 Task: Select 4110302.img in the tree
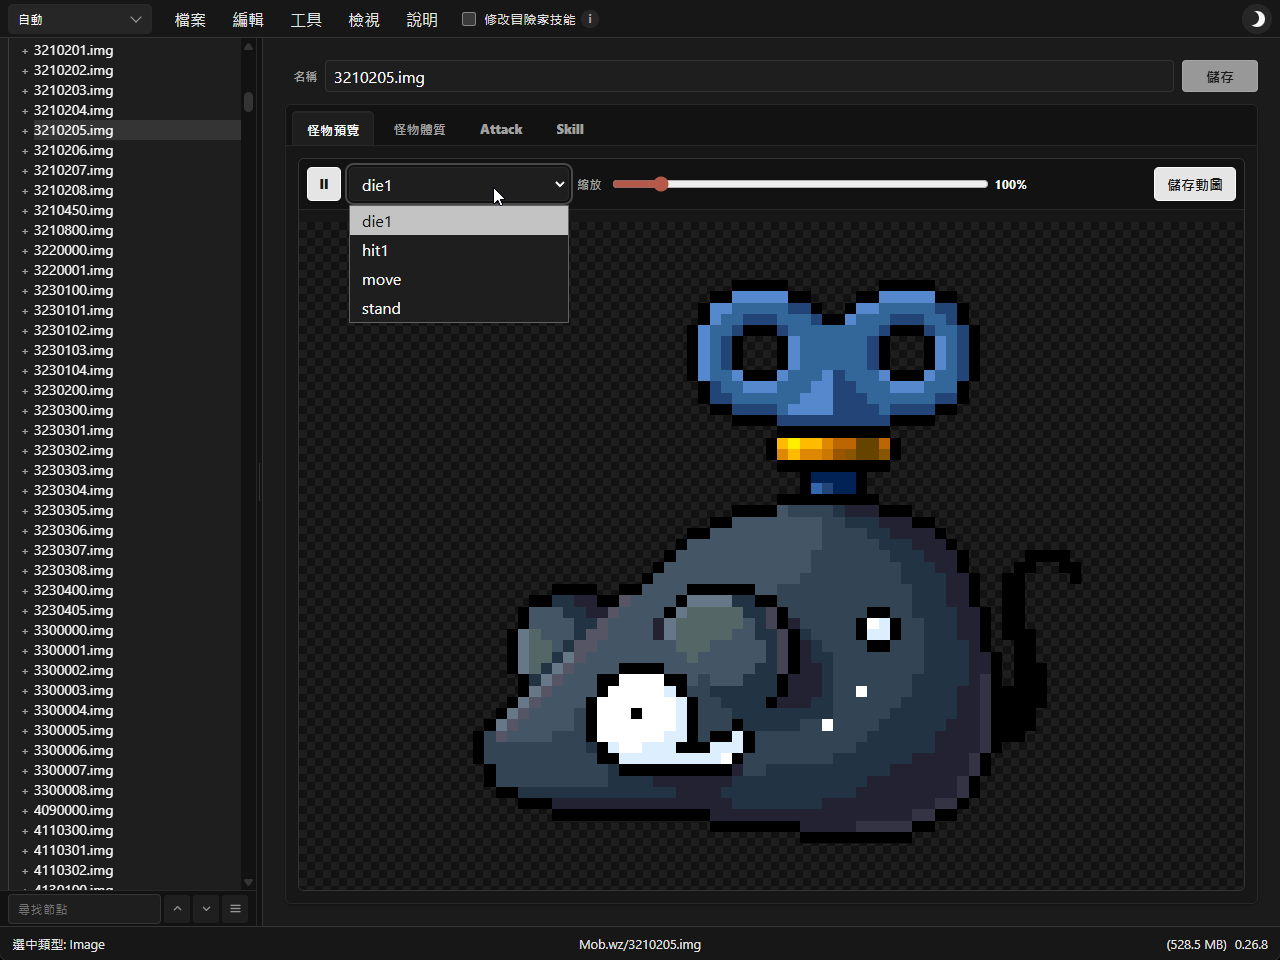point(73,870)
